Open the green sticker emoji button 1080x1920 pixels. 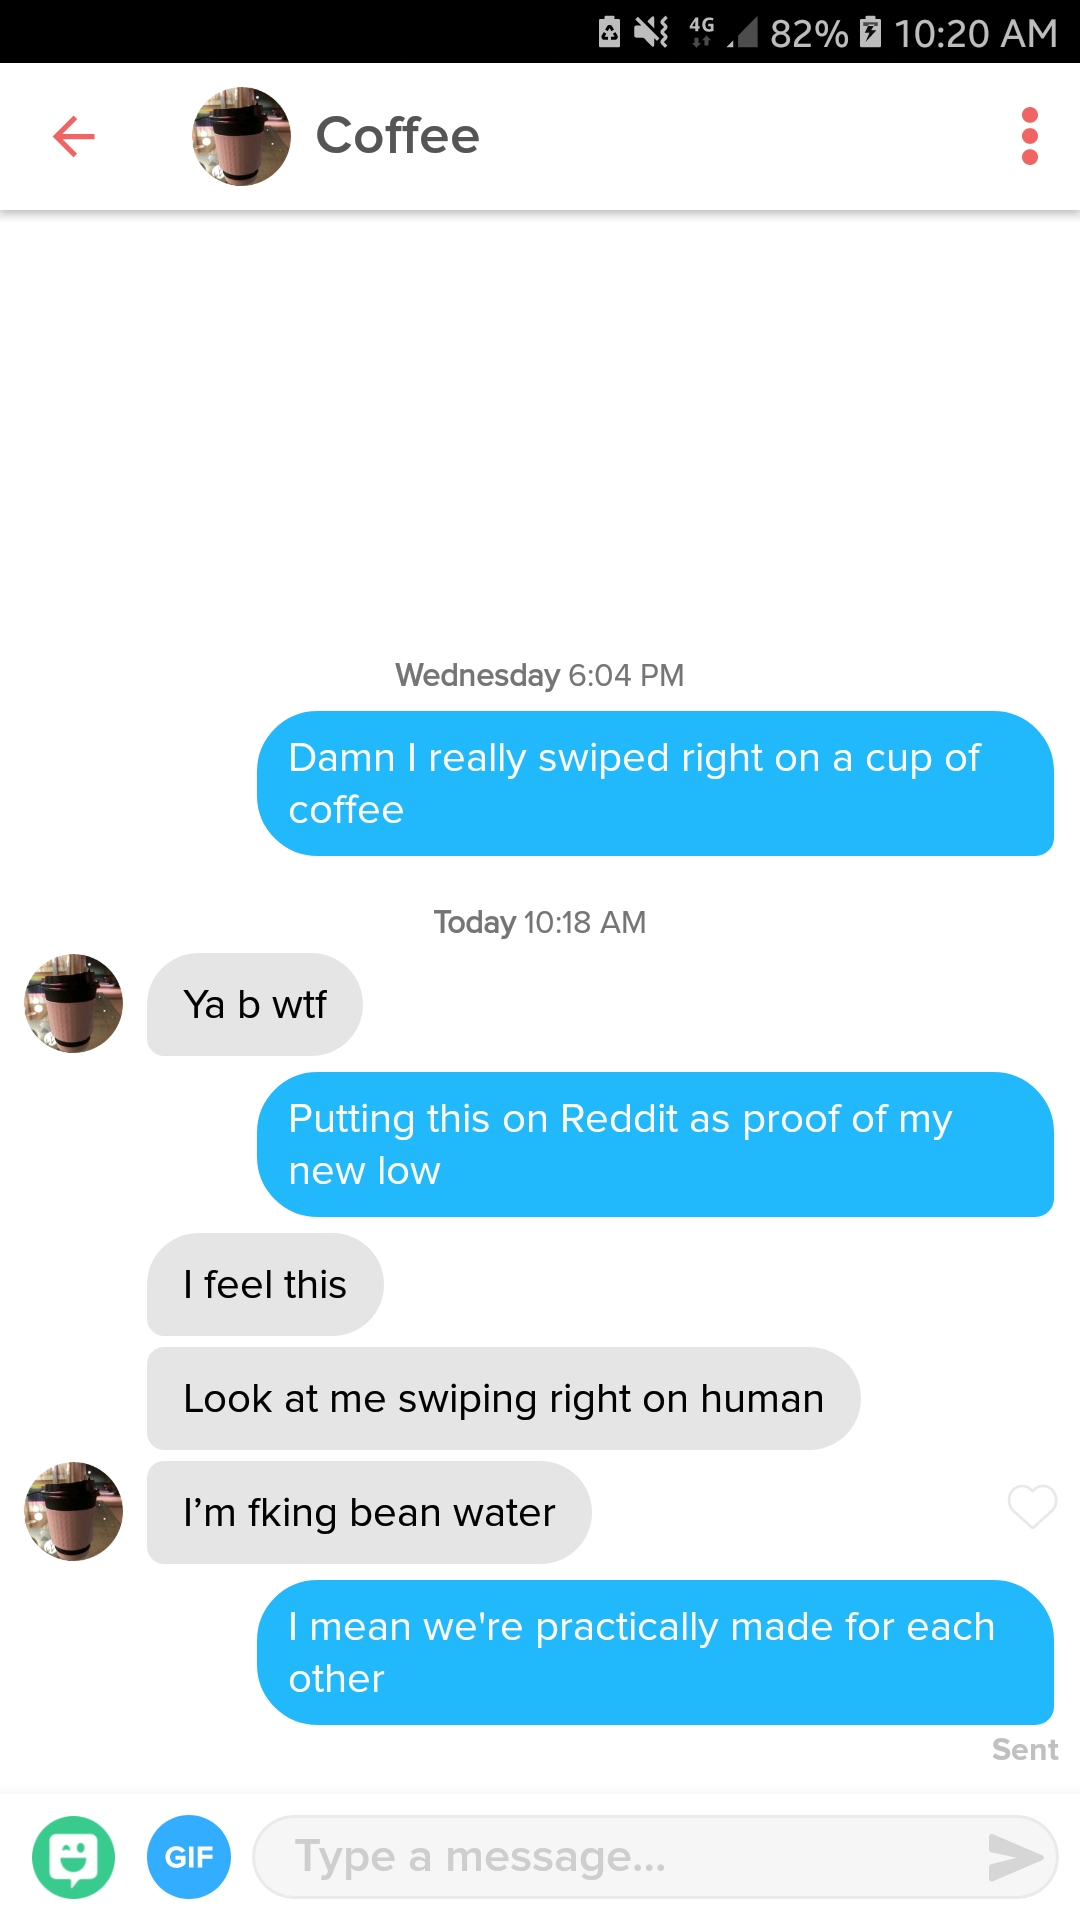pyautogui.click(x=74, y=1857)
